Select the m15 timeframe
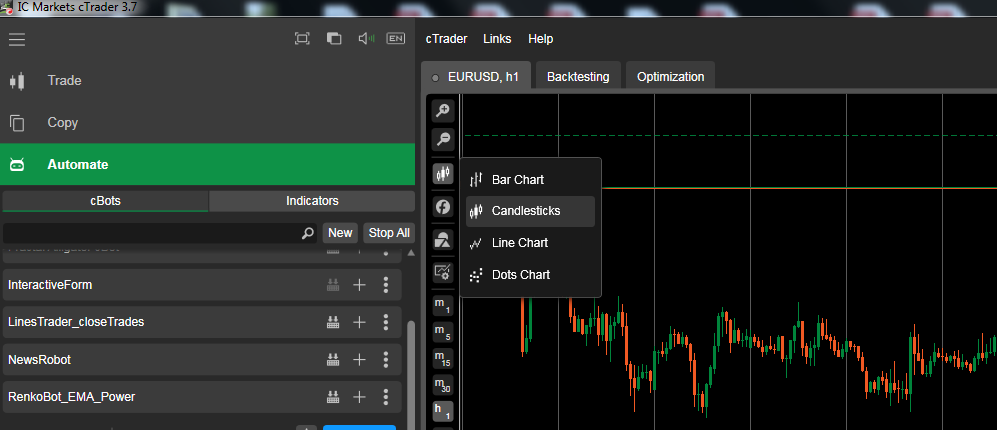 point(443,359)
